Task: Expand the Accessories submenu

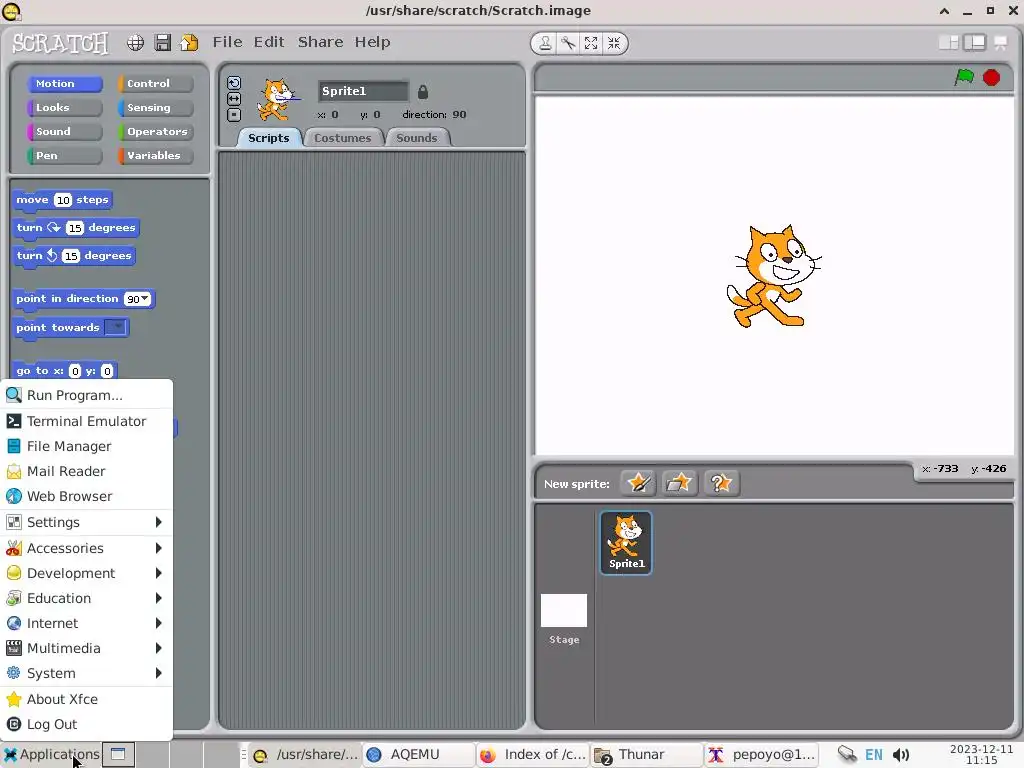Action: coord(86,548)
